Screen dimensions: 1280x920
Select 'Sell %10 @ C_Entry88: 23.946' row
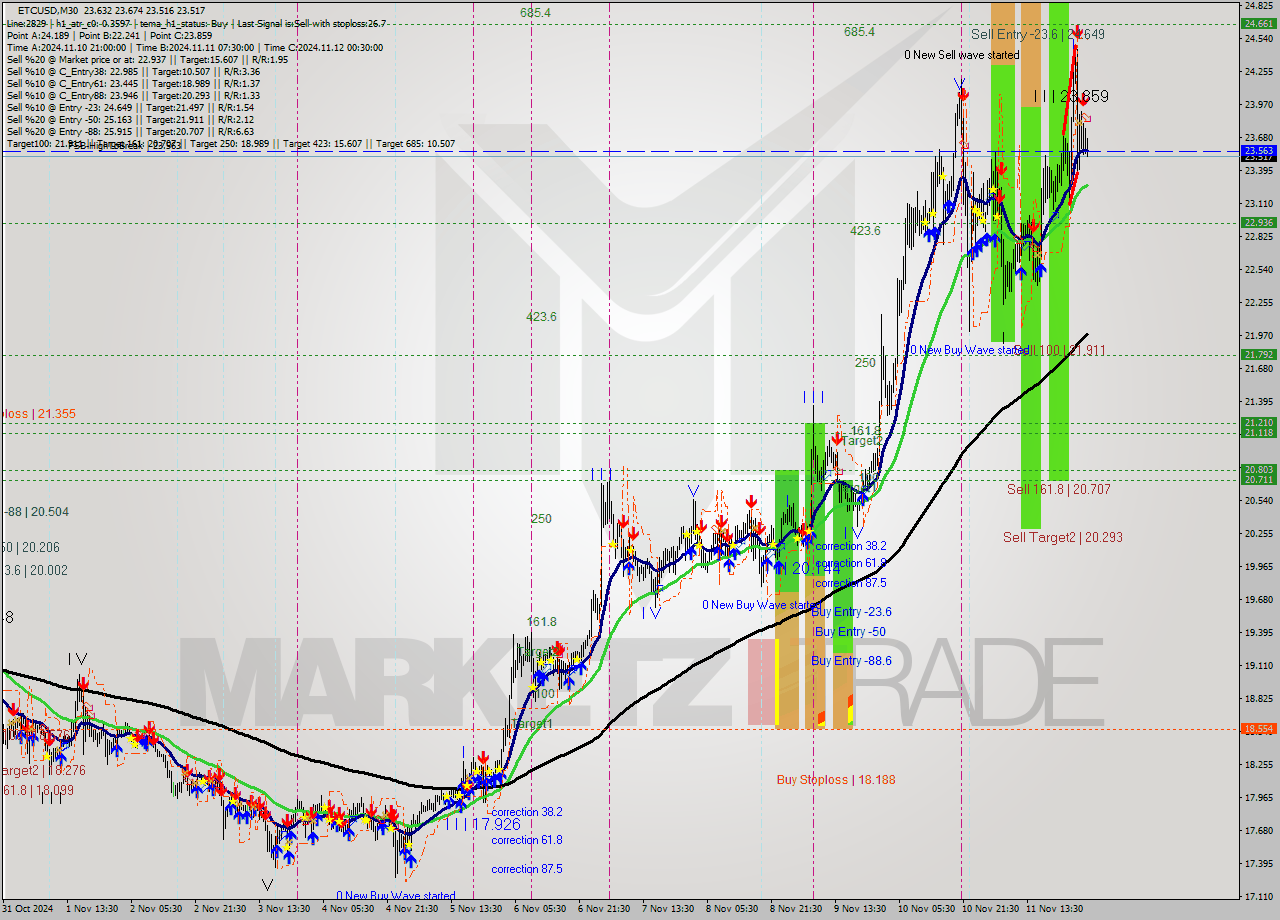[133, 95]
